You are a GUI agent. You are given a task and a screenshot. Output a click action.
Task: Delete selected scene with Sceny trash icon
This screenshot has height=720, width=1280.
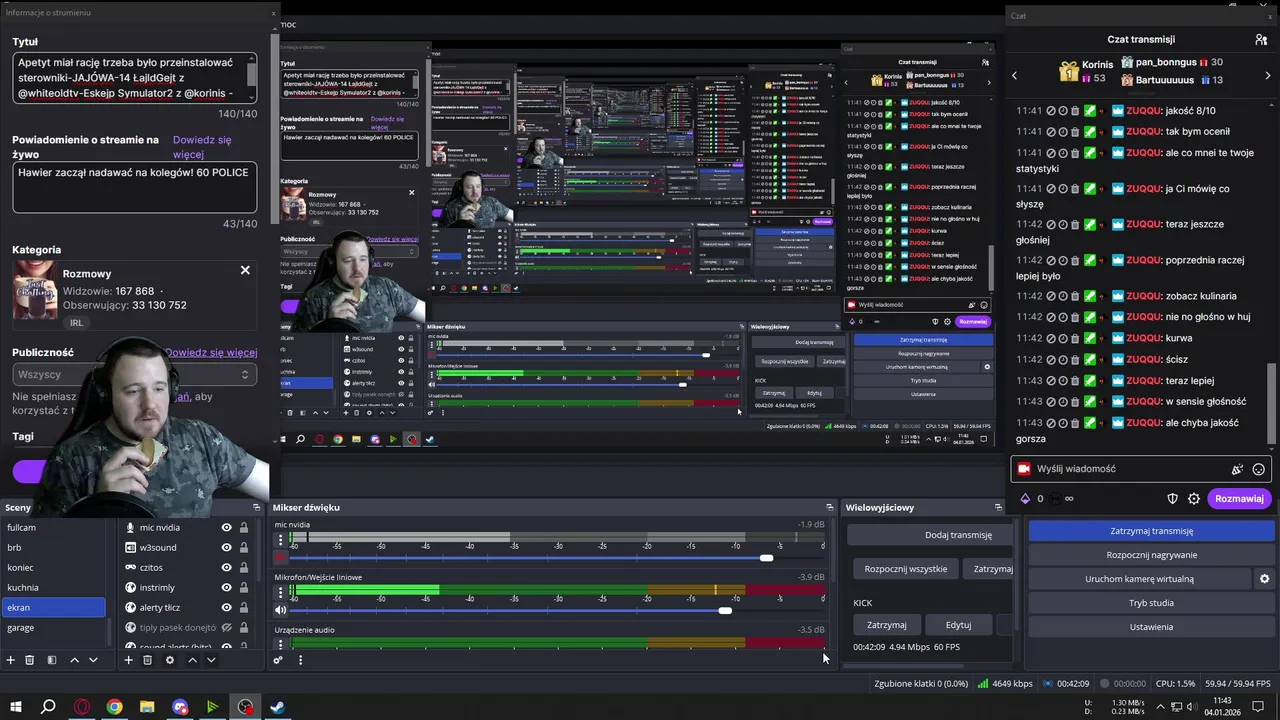pyautogui.click(x=30, y=660)
